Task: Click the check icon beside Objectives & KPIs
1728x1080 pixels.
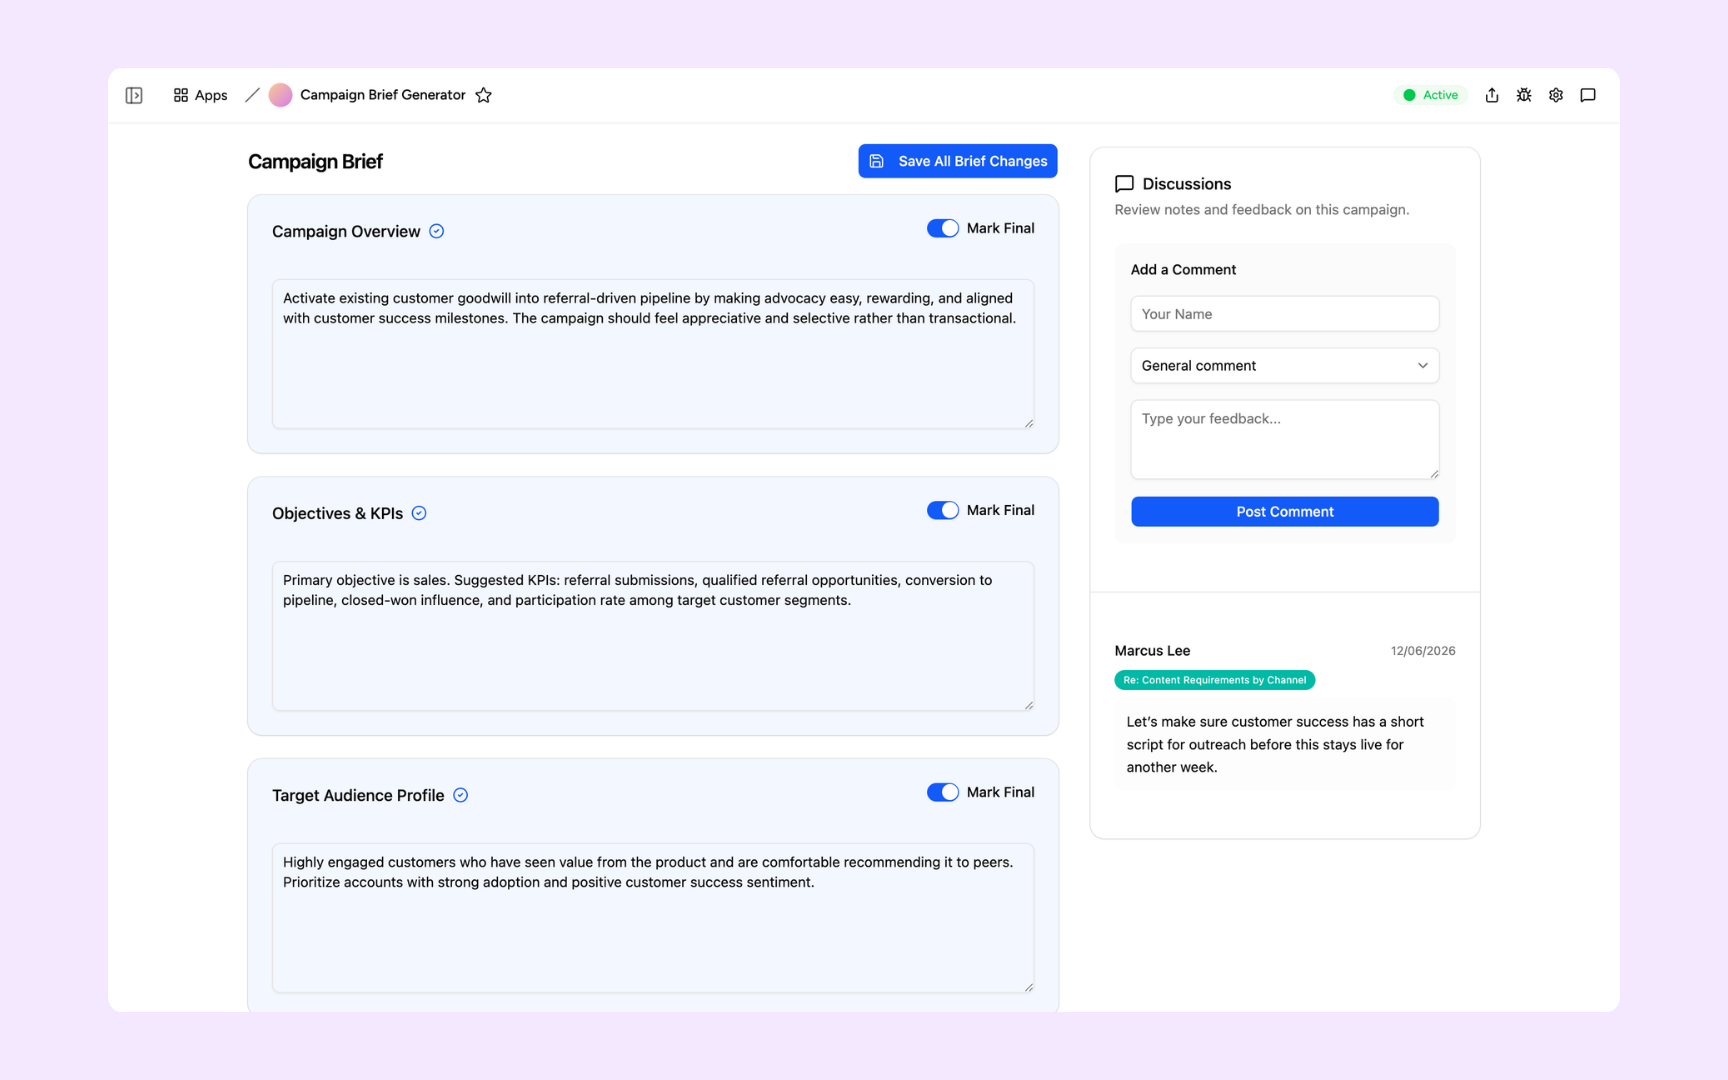Action: click(419, 513)
